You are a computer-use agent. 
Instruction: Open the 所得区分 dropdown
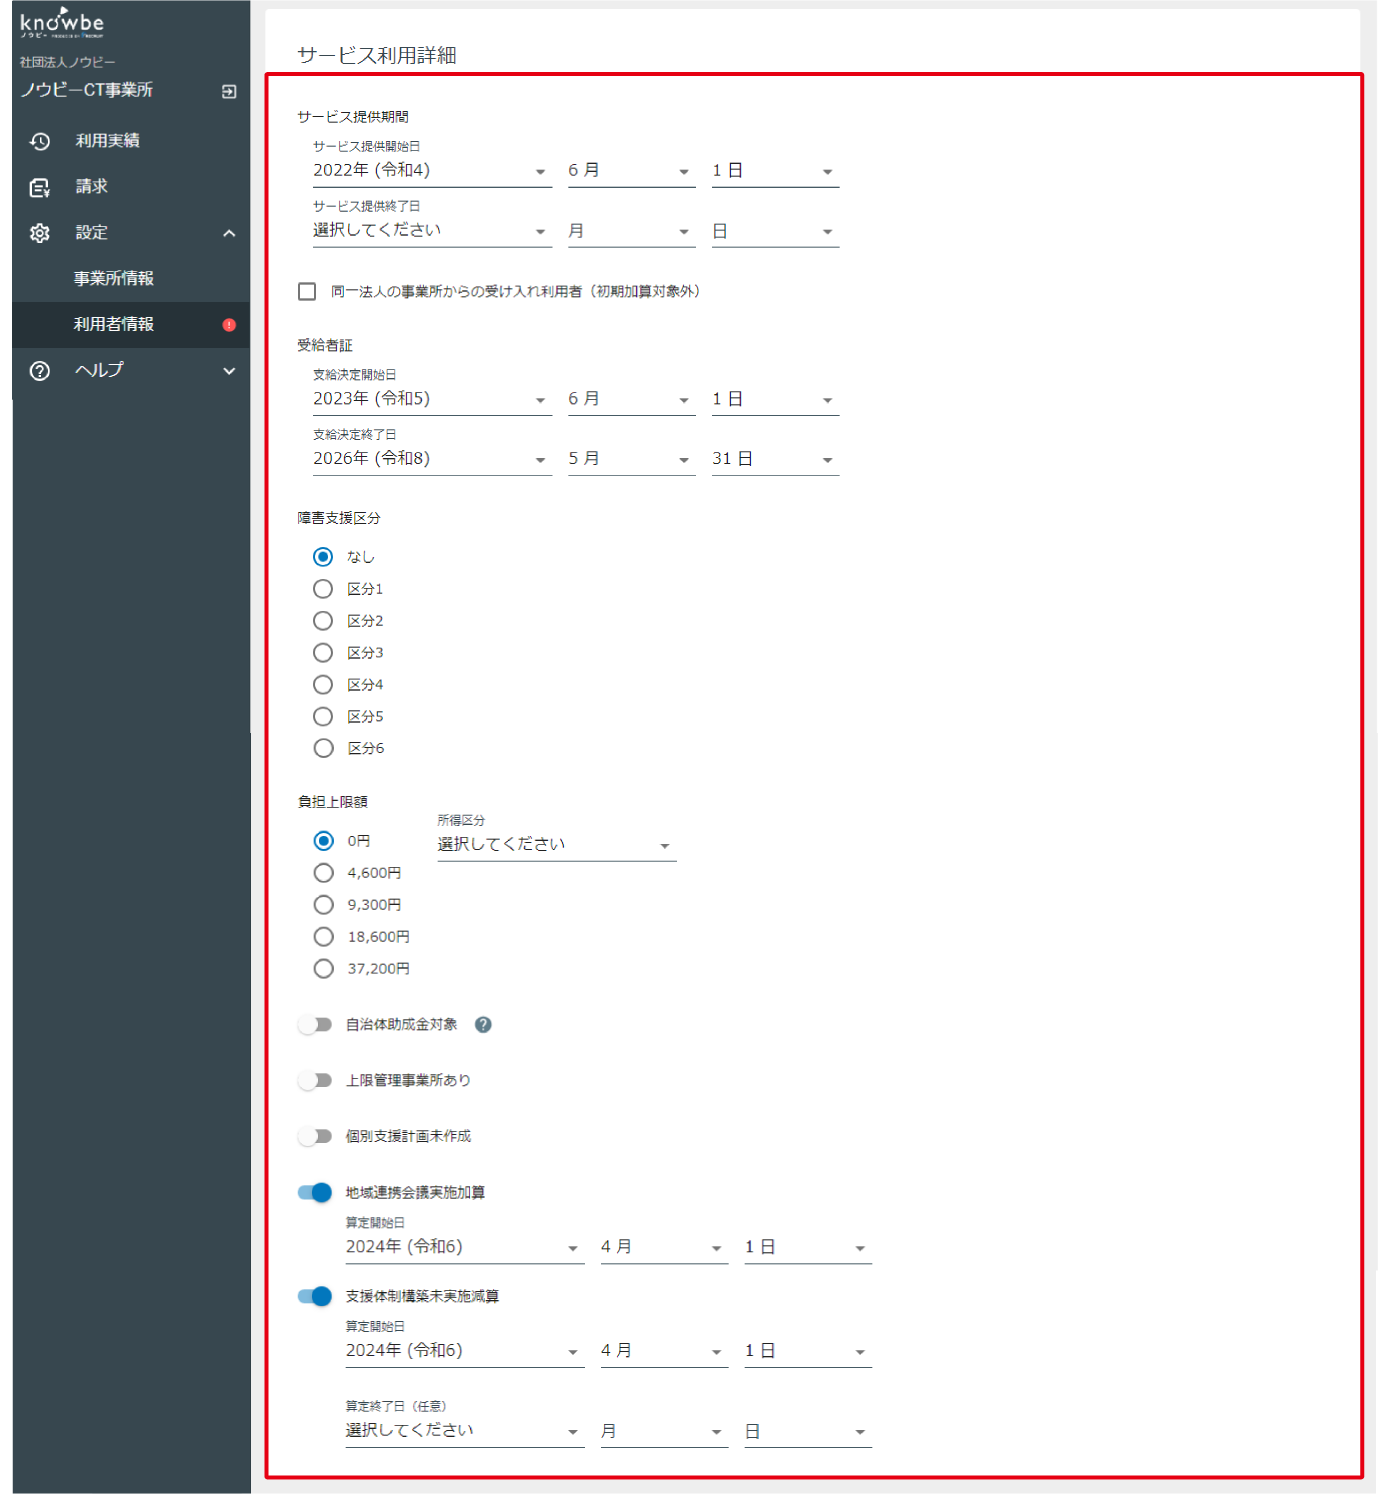pos(556,845)
